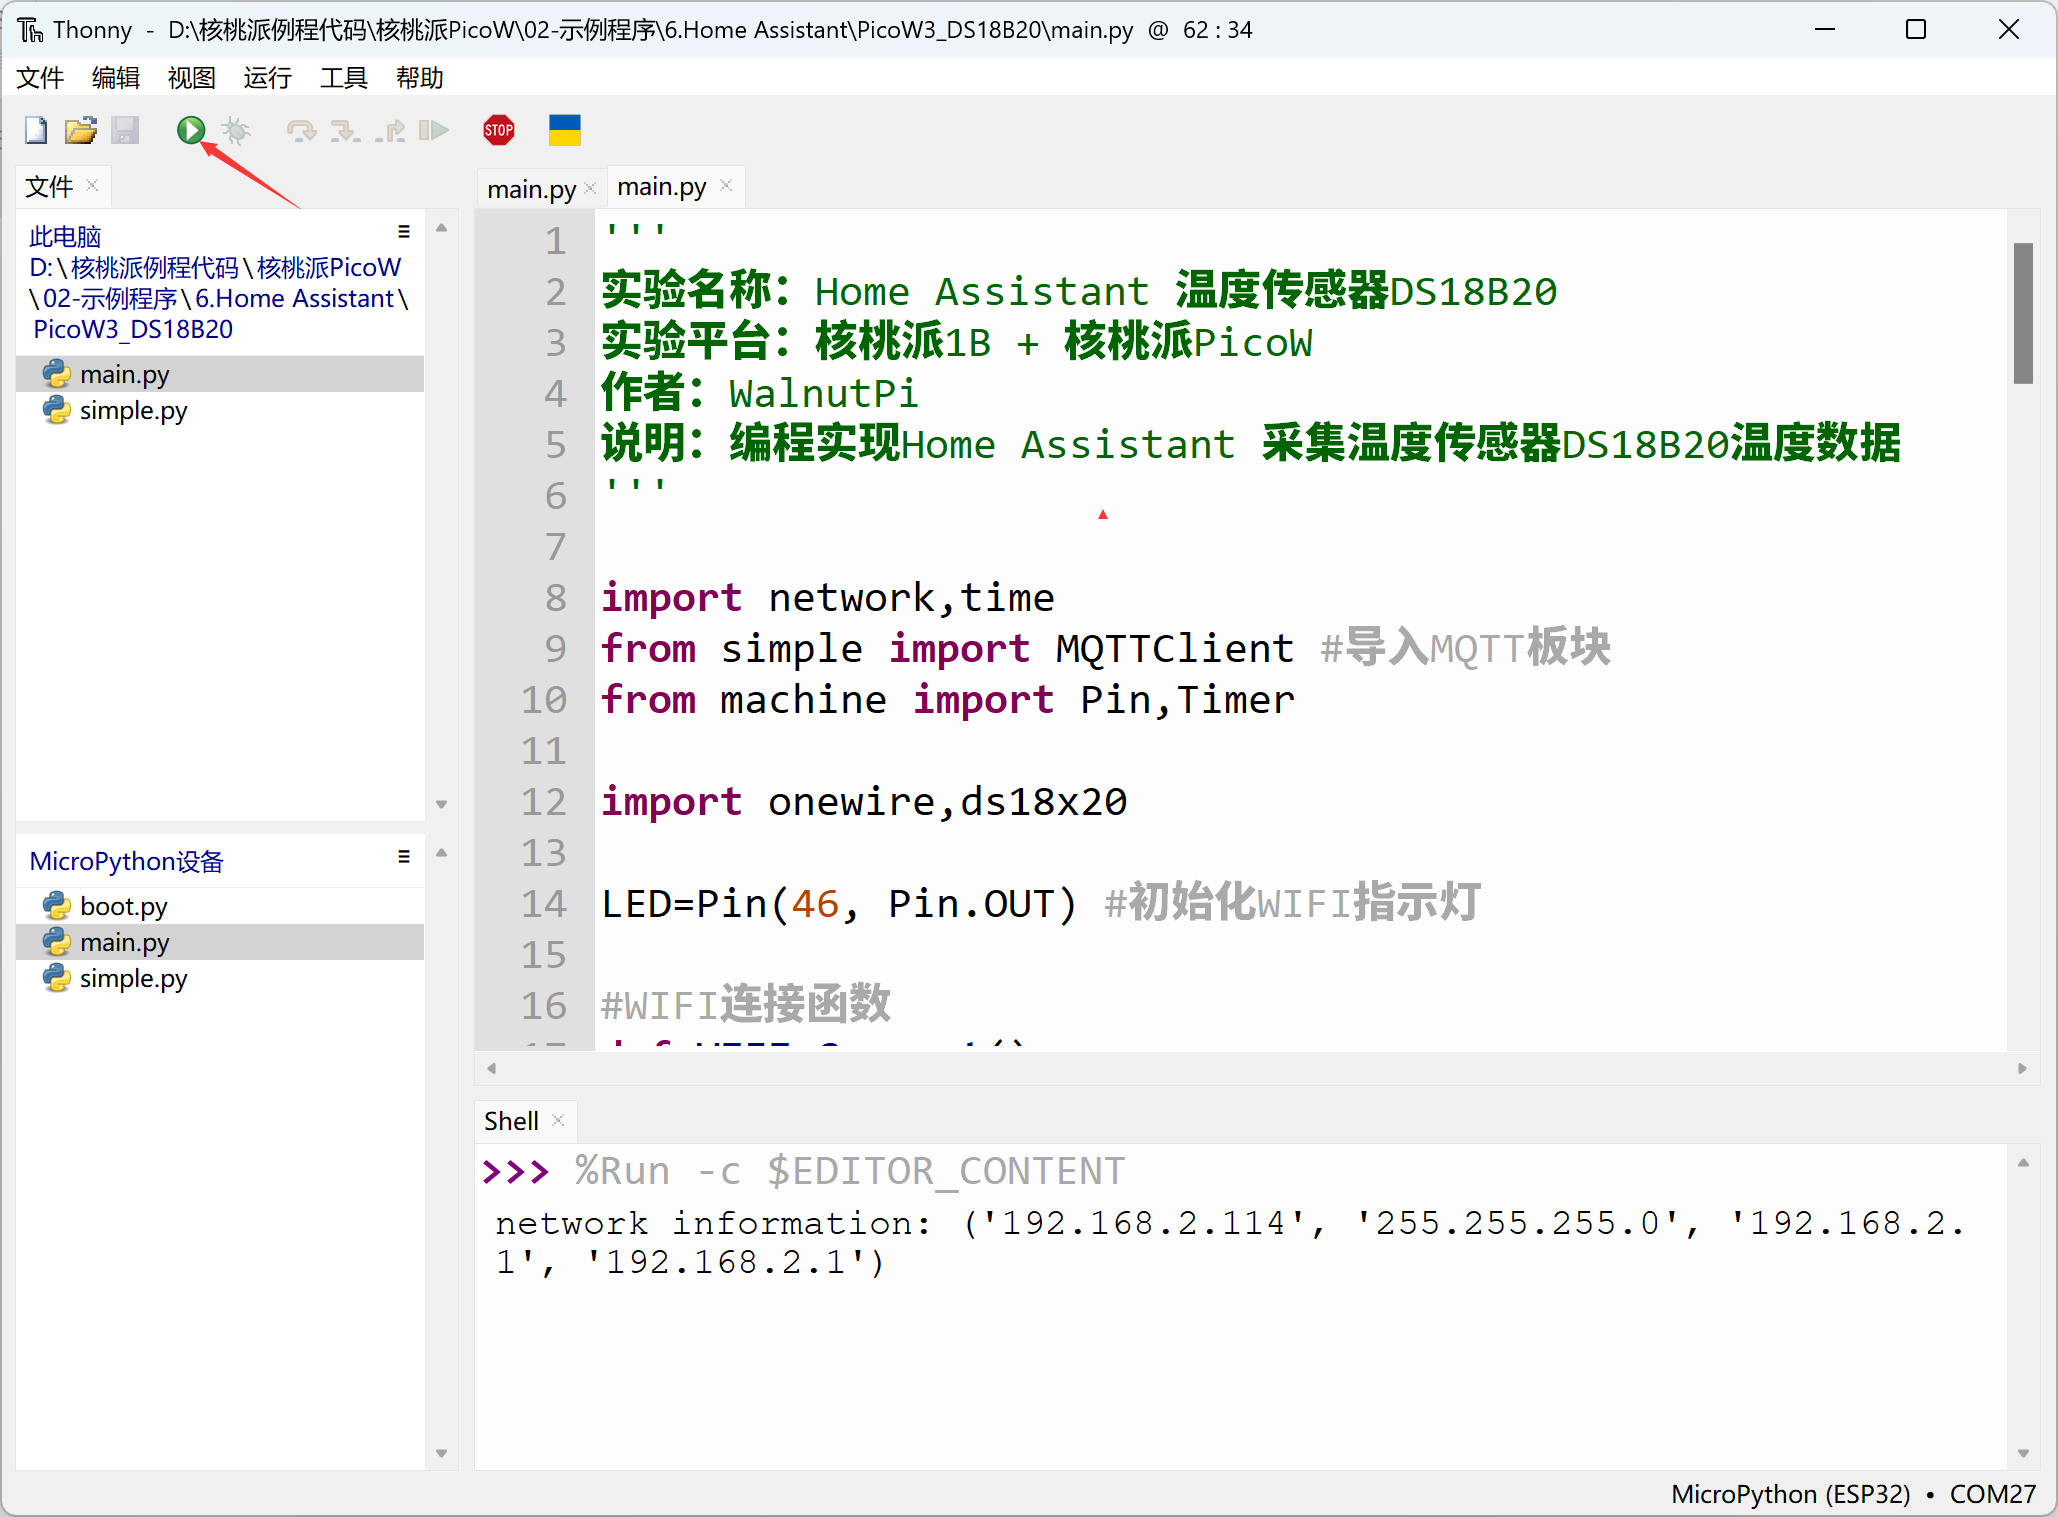
Task: Open the 运行 menu
Action: [x=268, y=78]
